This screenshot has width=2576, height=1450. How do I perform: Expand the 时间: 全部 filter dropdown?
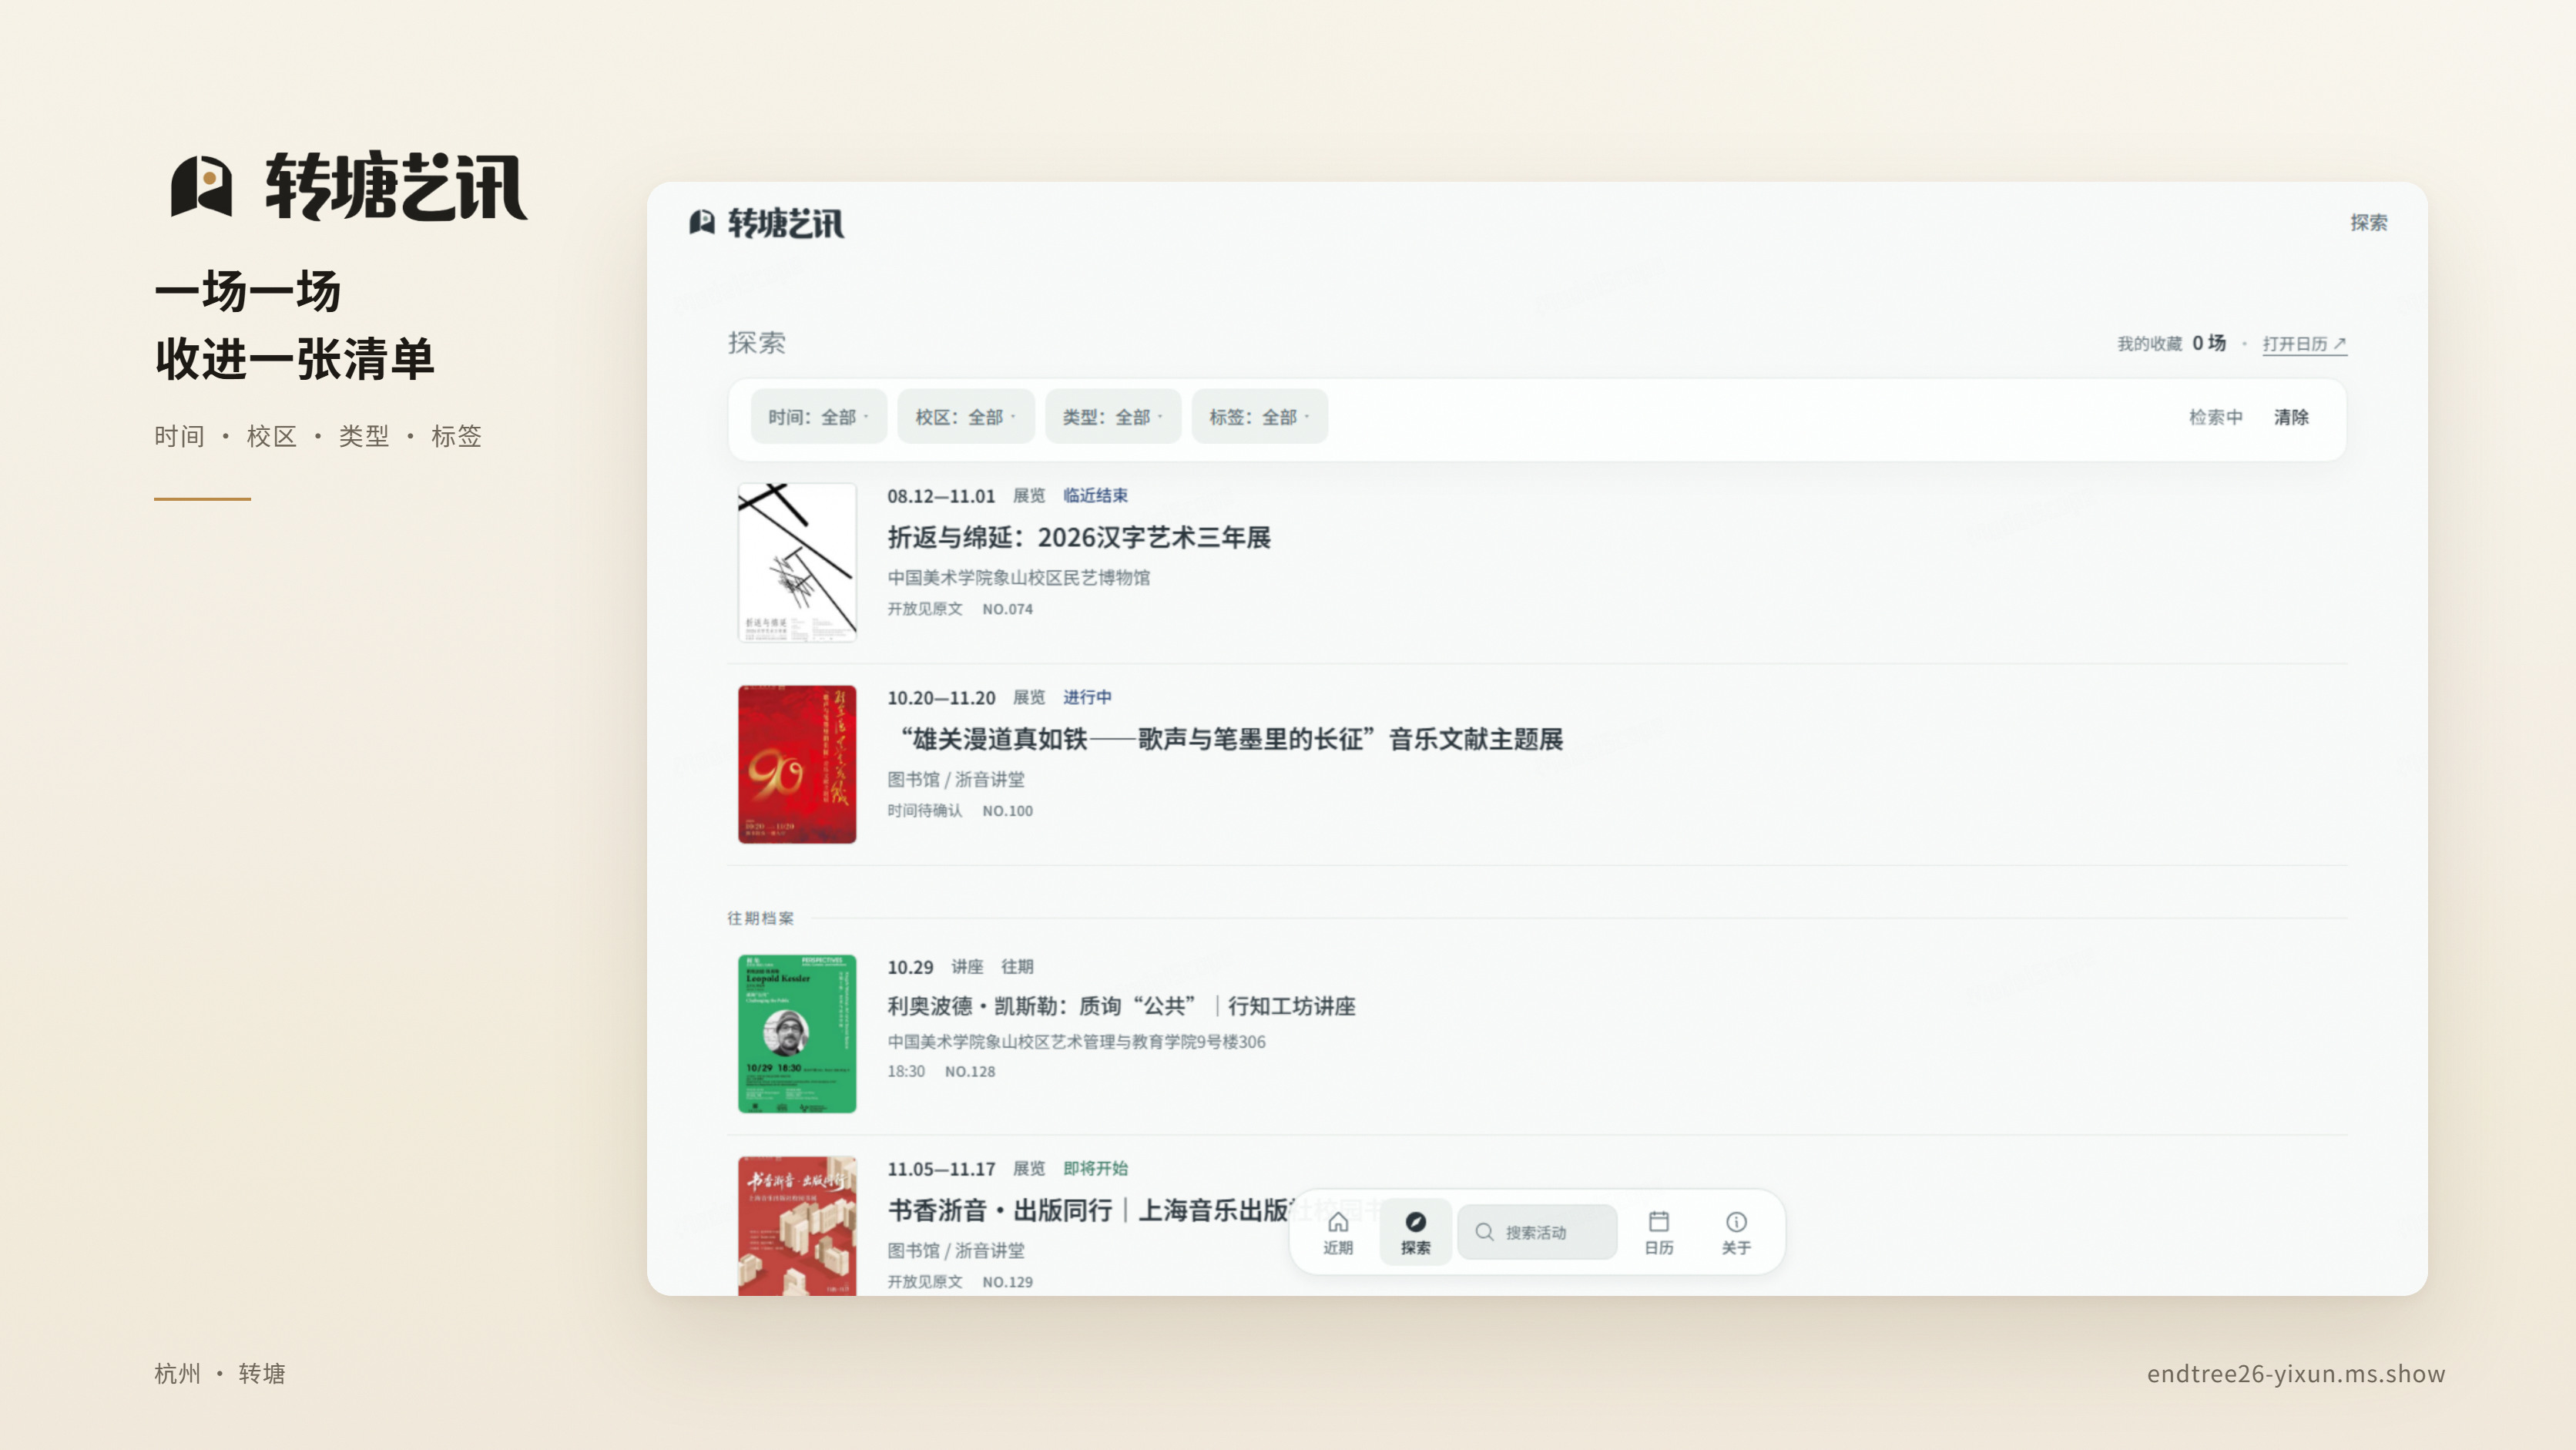point(818,417)
